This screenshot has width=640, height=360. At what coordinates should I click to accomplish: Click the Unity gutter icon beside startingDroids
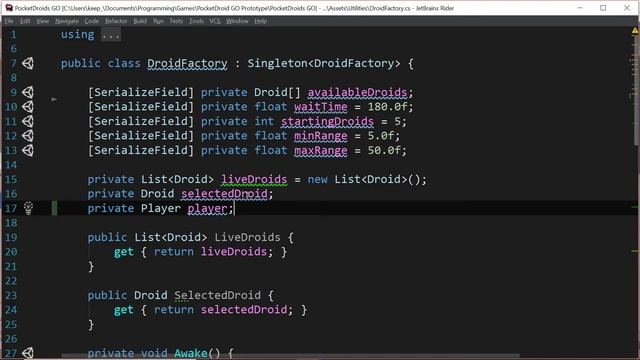point(28,121)
